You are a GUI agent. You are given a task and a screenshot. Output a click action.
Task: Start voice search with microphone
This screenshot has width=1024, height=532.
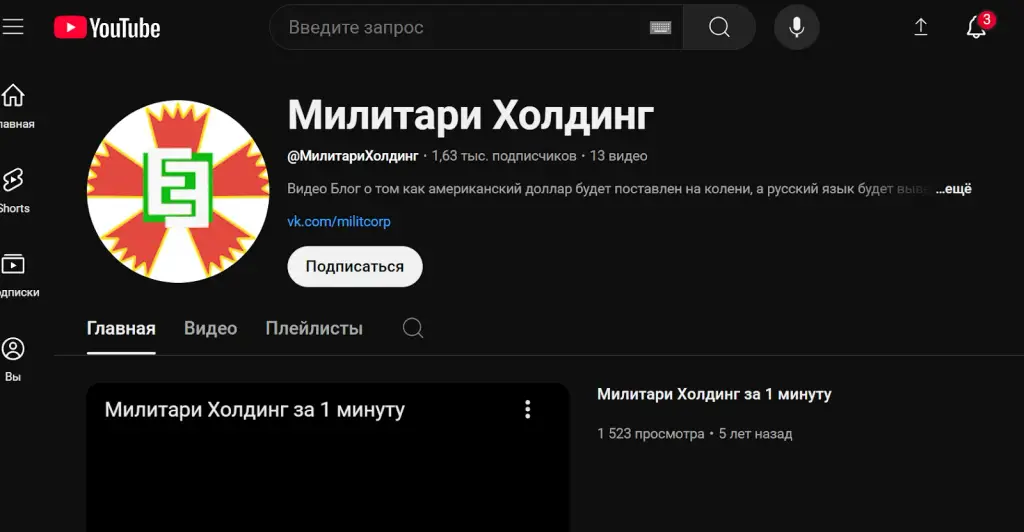click(796, 27)
